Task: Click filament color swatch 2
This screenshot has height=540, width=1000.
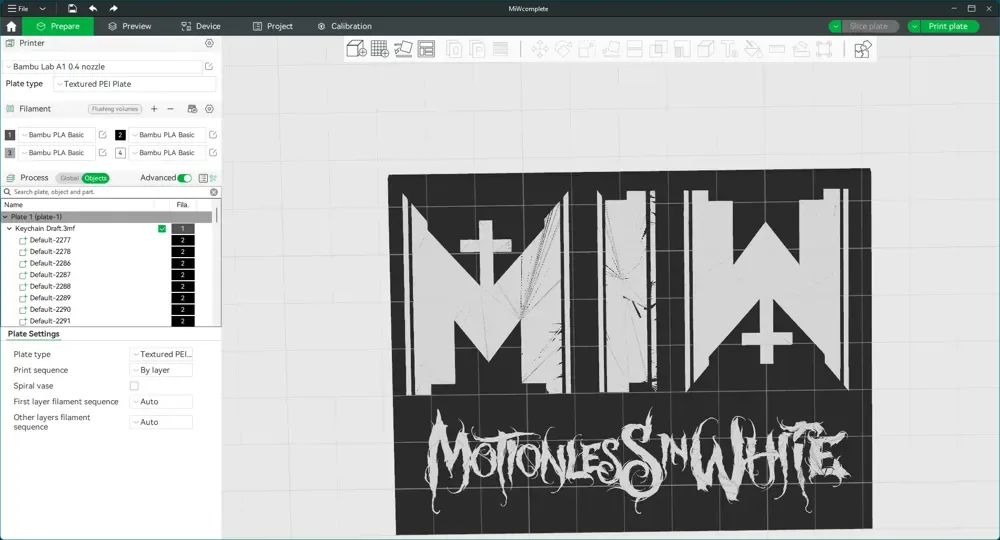Action: (x=120, y=135)
